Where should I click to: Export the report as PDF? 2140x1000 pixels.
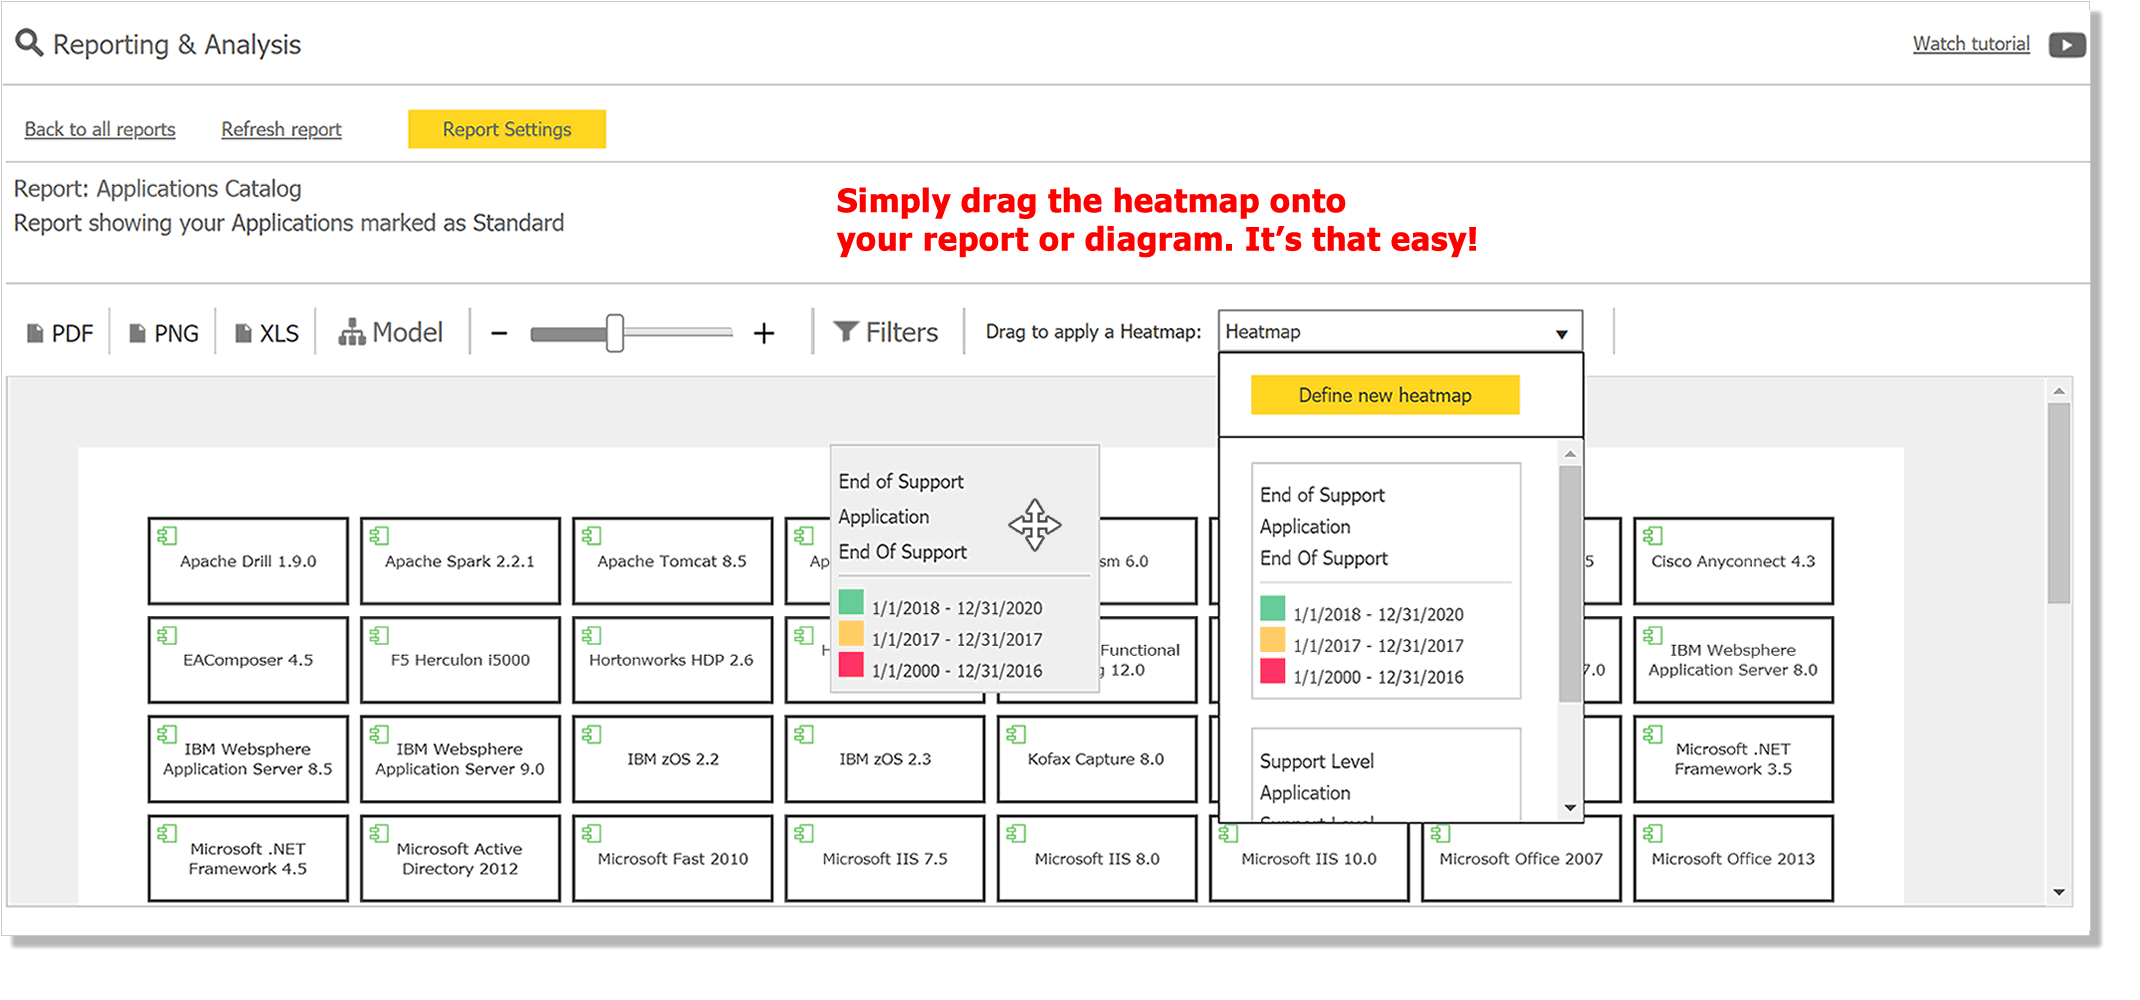click(60, 333)
